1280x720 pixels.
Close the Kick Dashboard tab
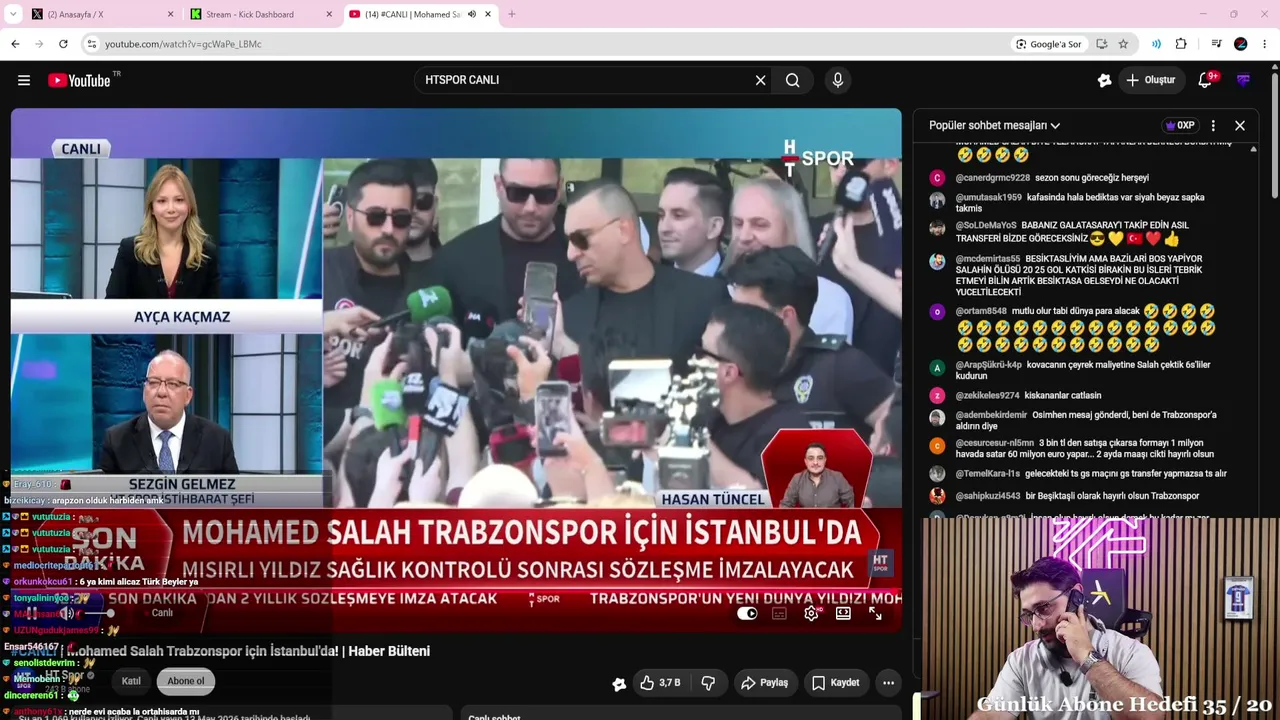coord(329,14)
